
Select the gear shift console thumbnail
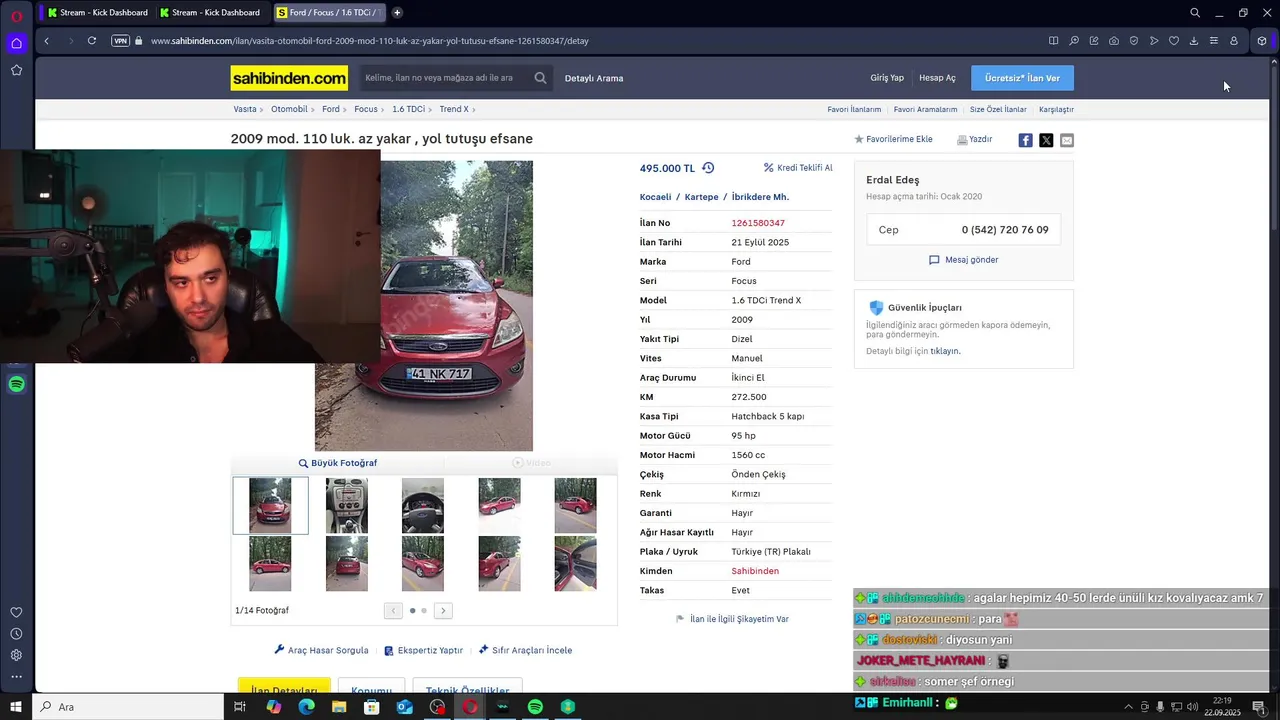tap(347, 506)
